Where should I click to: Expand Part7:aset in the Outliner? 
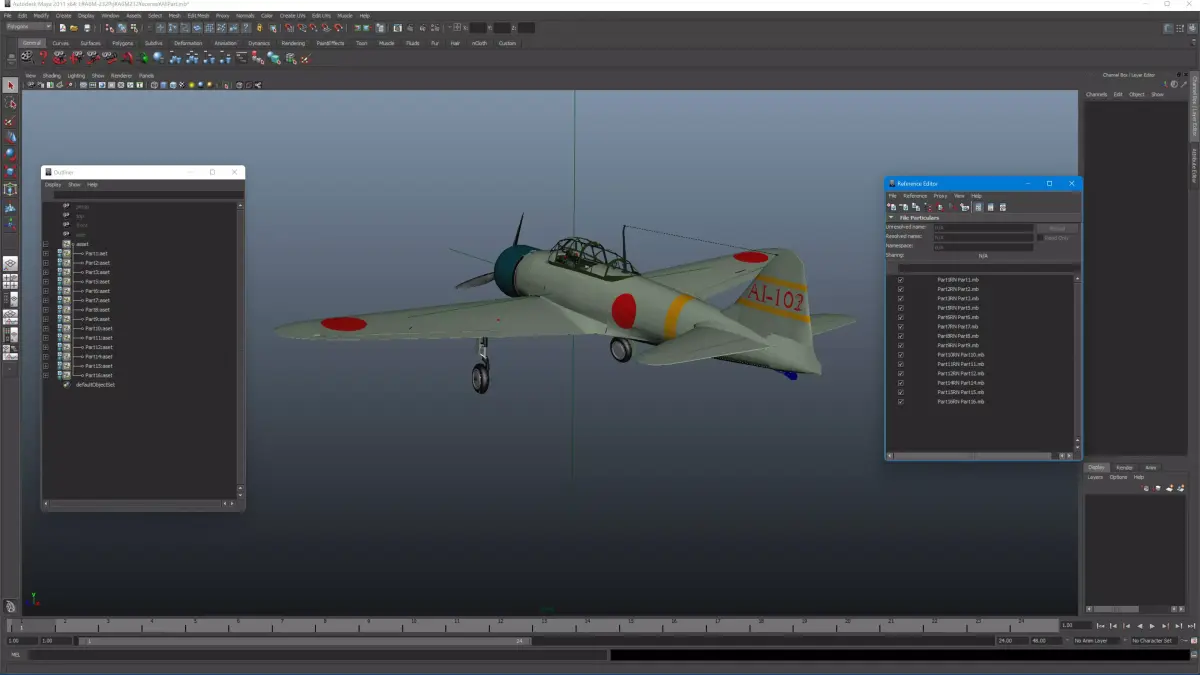(46, 300)
